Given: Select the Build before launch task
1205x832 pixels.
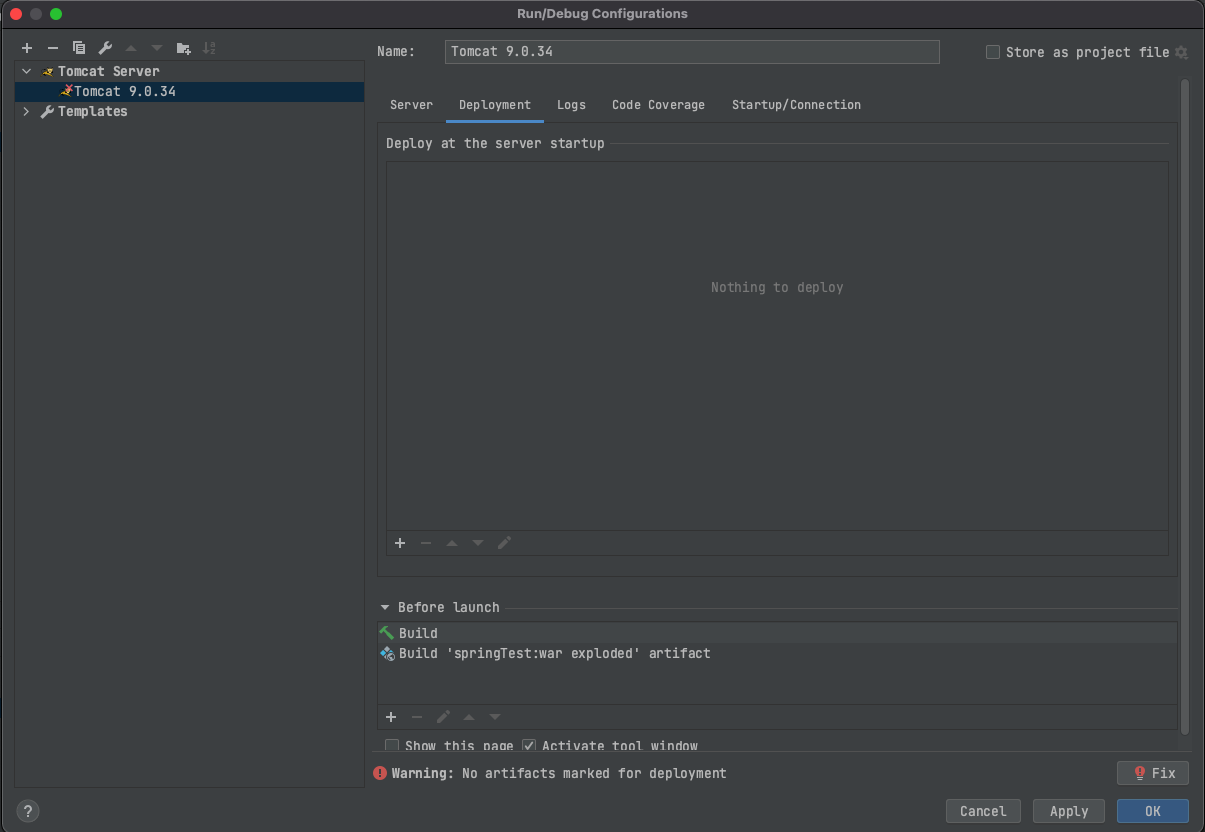Looking at the screenshot, I should (777, 633).
